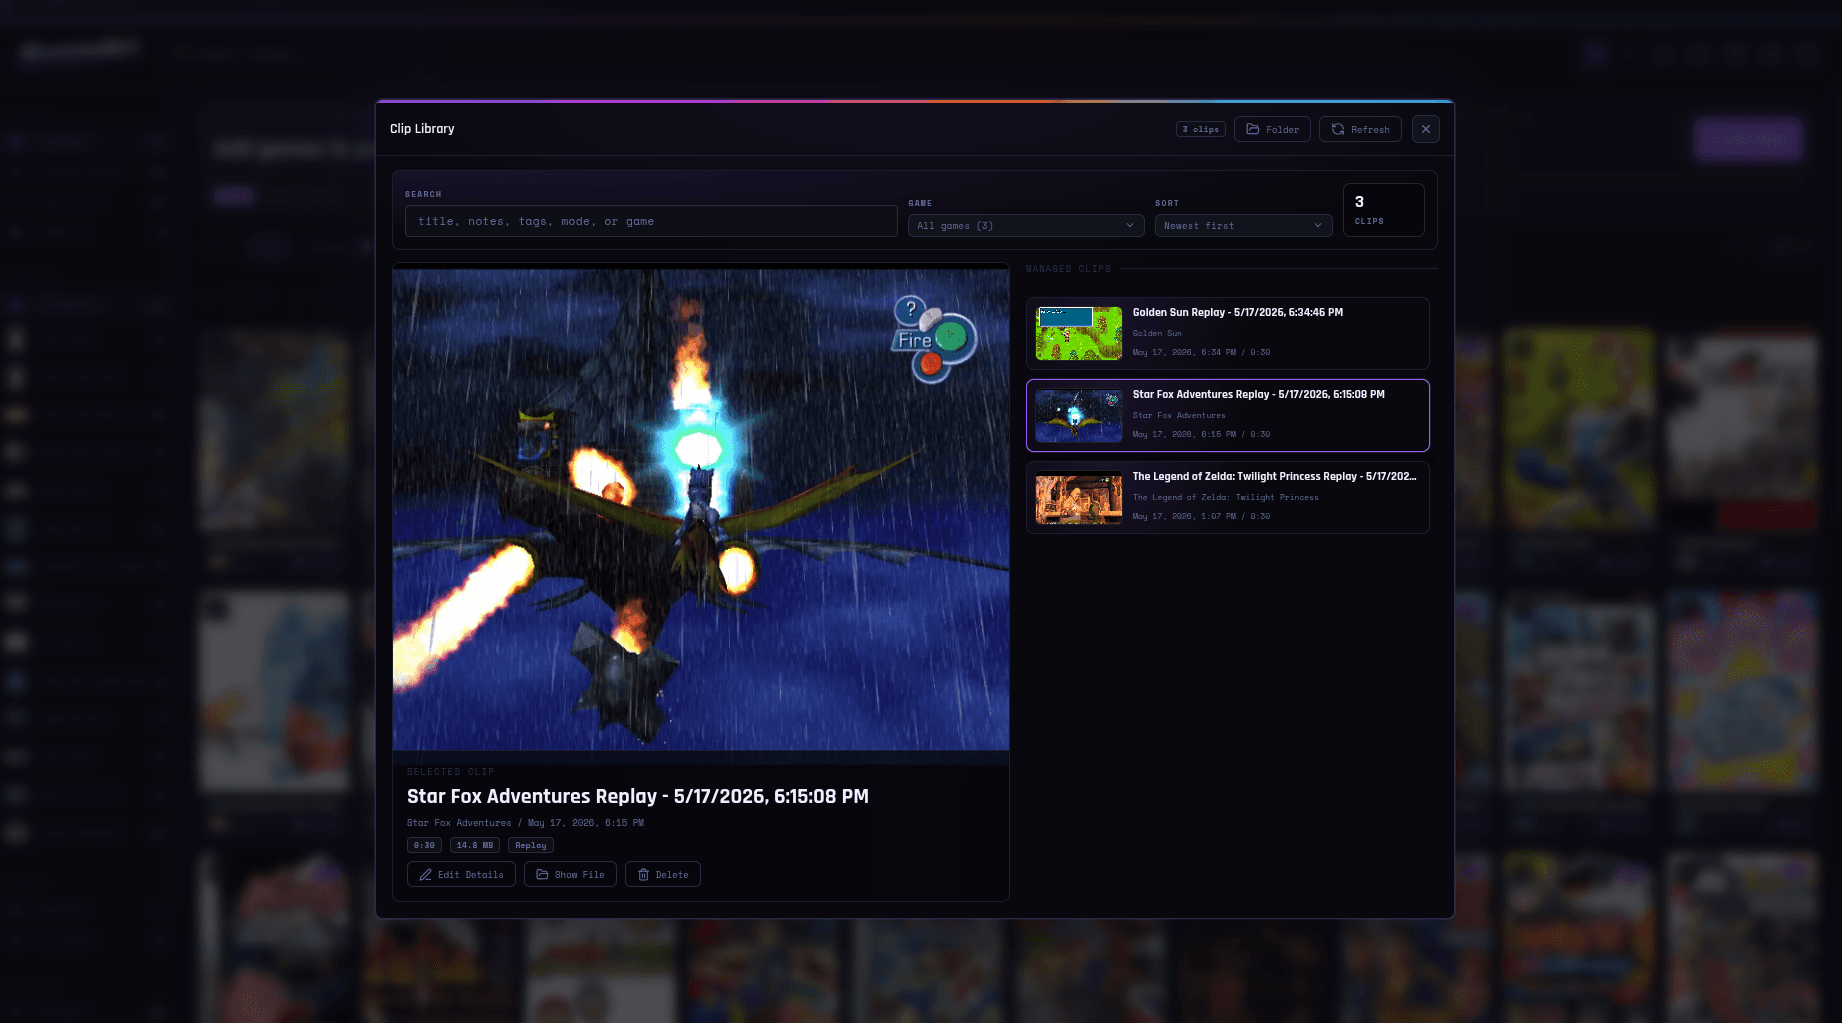This screenshot has width=1842, height=1023.
Task: Click the Twilight Princess clip thumbnail
Action: click(x=1079, y=497)
